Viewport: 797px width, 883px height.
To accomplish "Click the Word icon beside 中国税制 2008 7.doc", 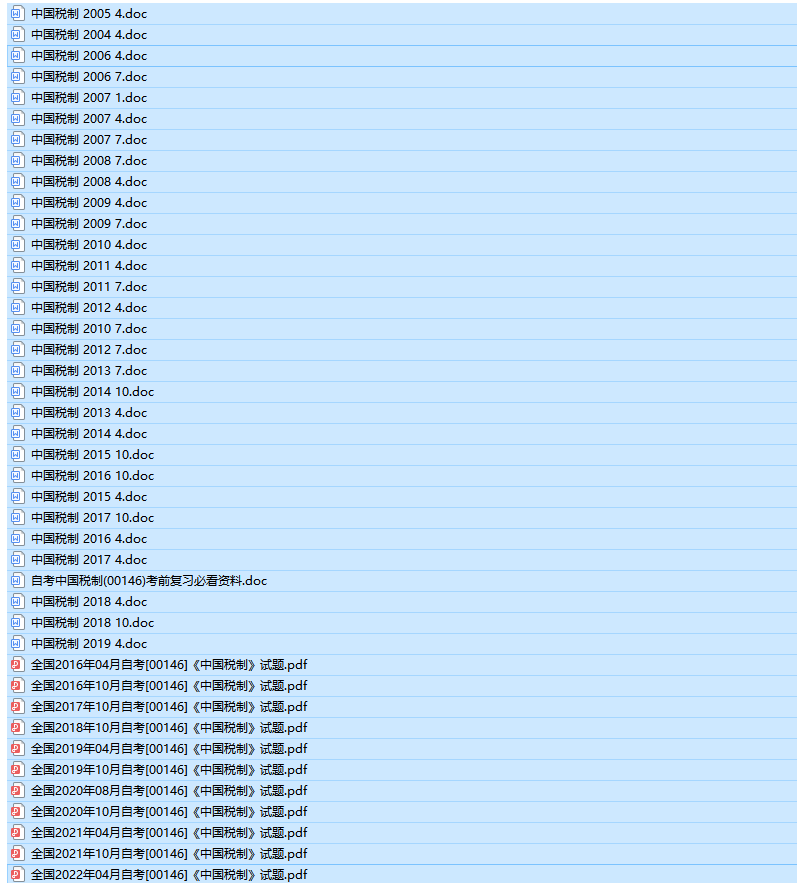I will [x=17, y=160].
